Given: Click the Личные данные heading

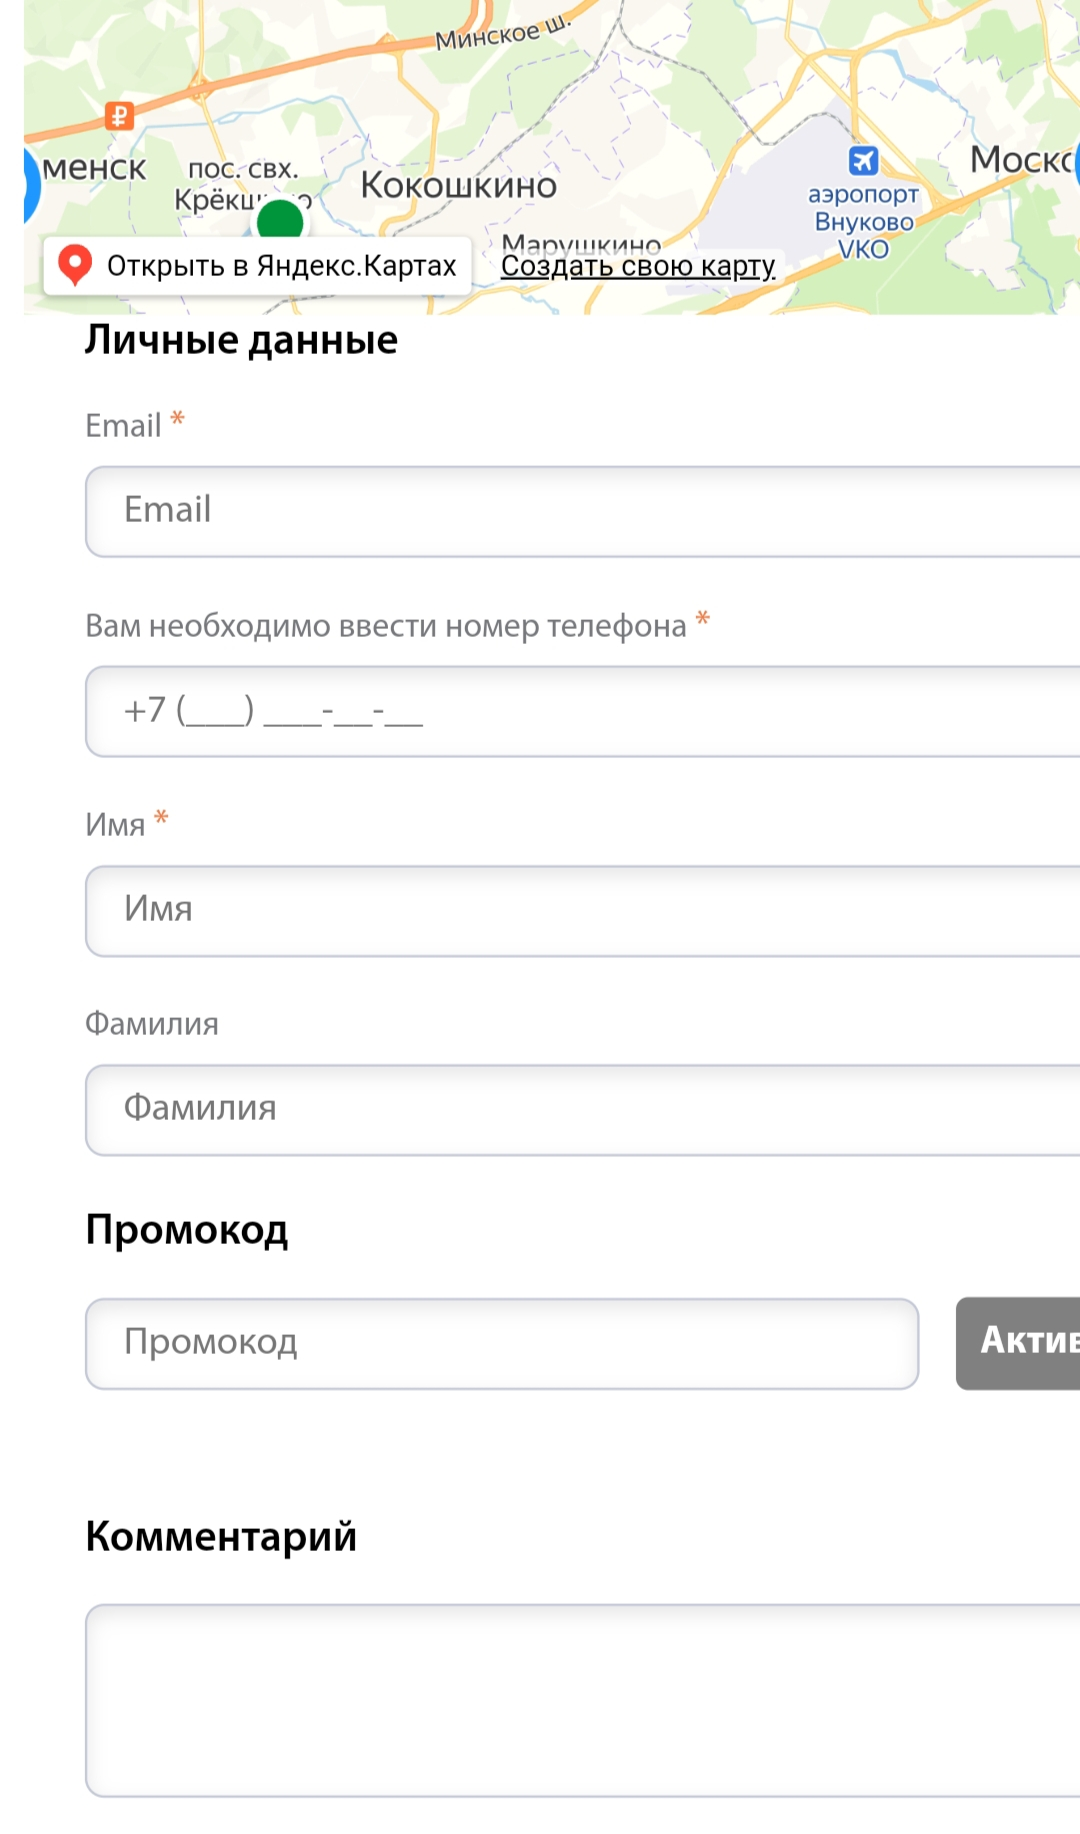Looking at the screenshot, I should (x=241, y=340).
